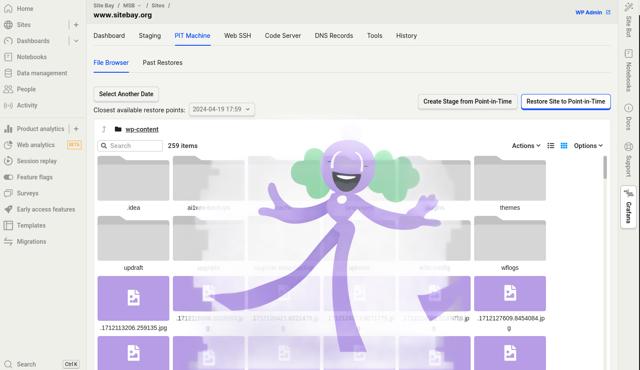Switch to list view

pyautogui.click(x=551, y=146)
